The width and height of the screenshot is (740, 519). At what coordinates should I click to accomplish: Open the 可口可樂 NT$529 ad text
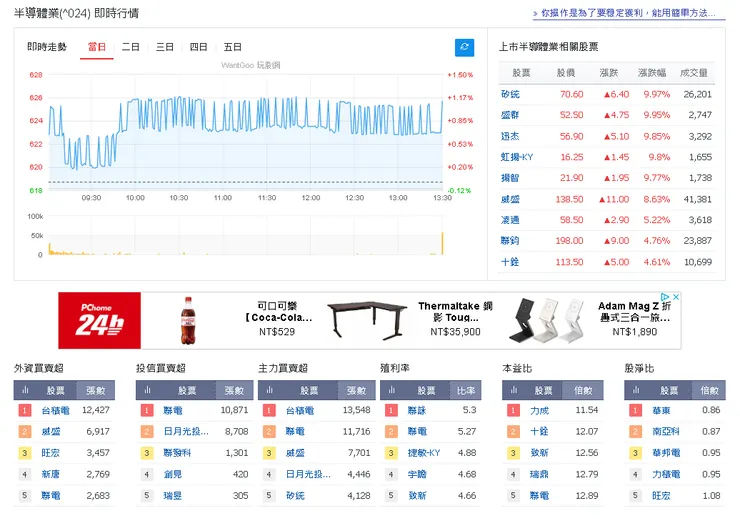[277, 319]
